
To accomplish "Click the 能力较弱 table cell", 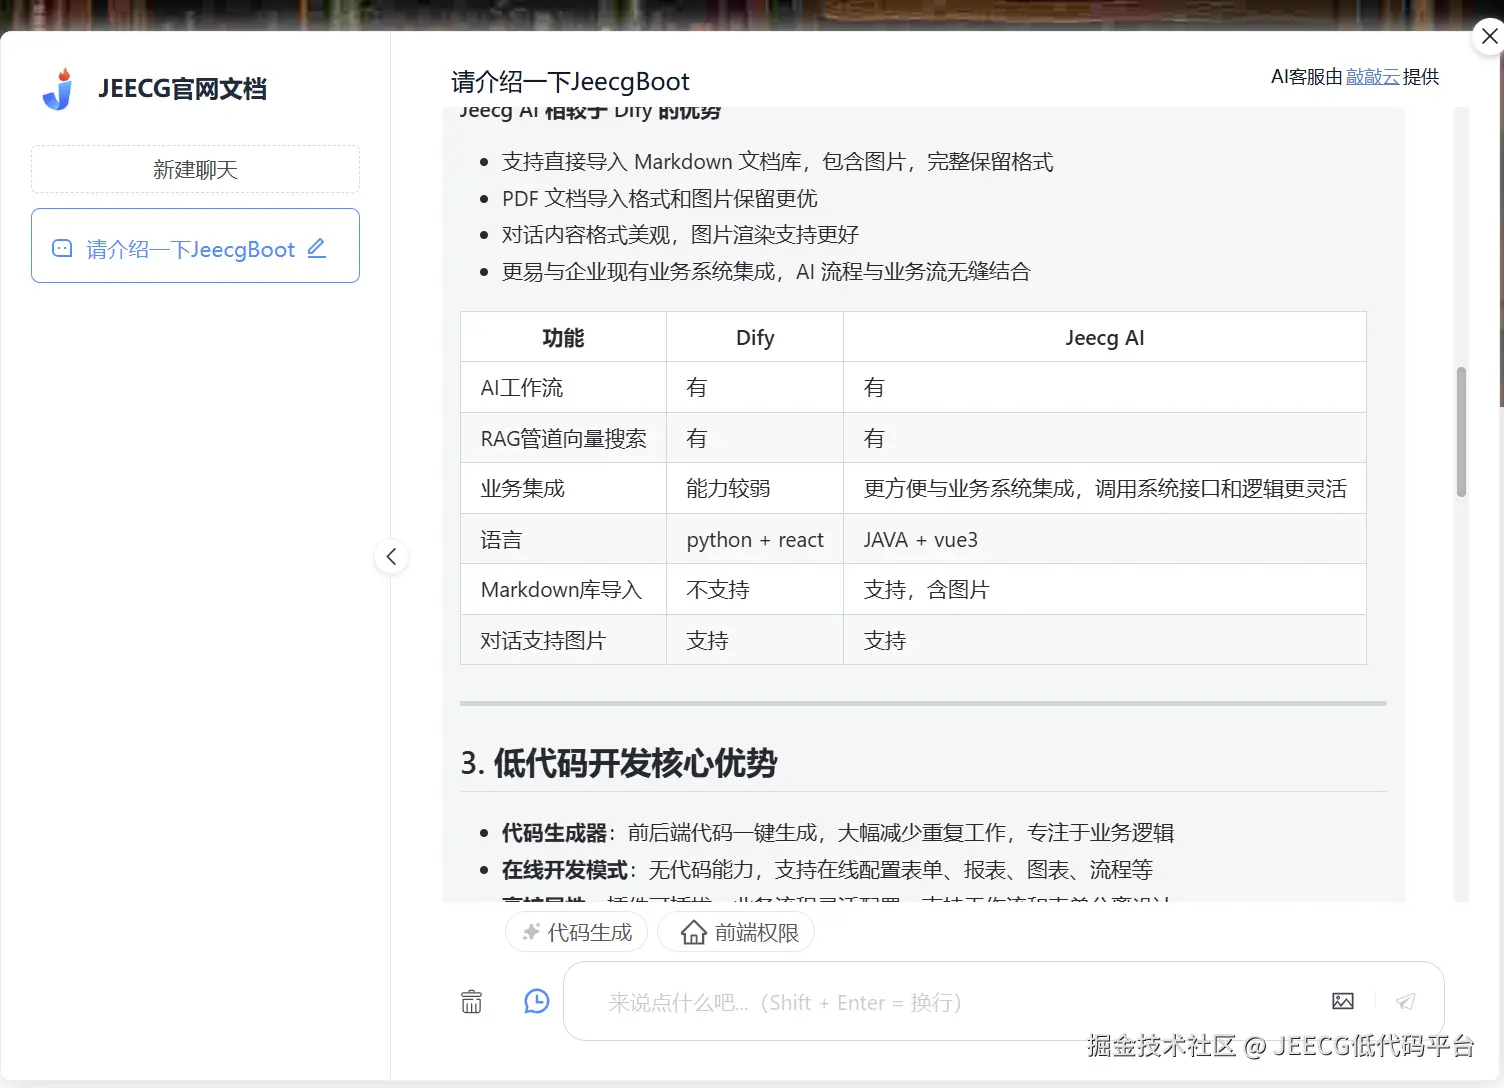I will point(755,488).
